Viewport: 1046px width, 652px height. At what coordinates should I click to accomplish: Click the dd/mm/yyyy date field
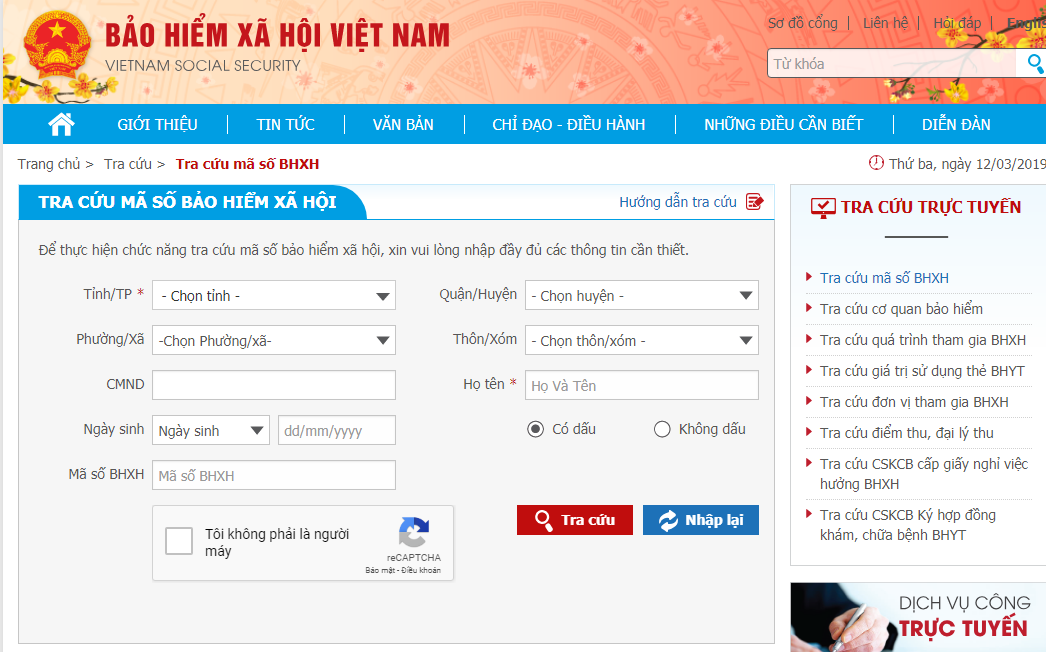pyautogui.click(x=337, y=430)
